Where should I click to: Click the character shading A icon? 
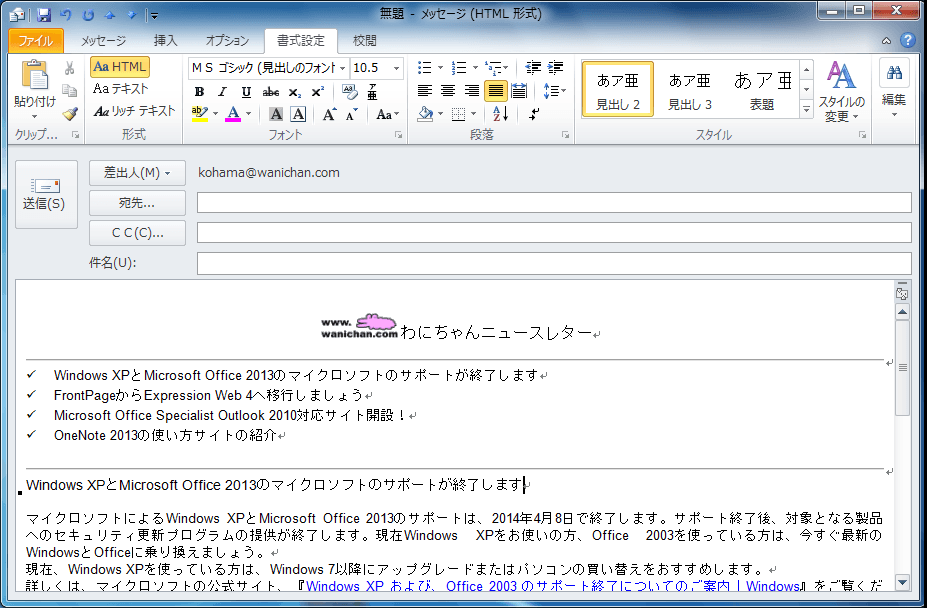tap(275, 114)
